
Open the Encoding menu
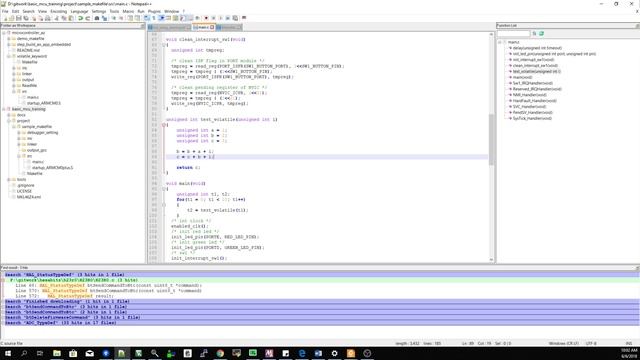point(58,11)
